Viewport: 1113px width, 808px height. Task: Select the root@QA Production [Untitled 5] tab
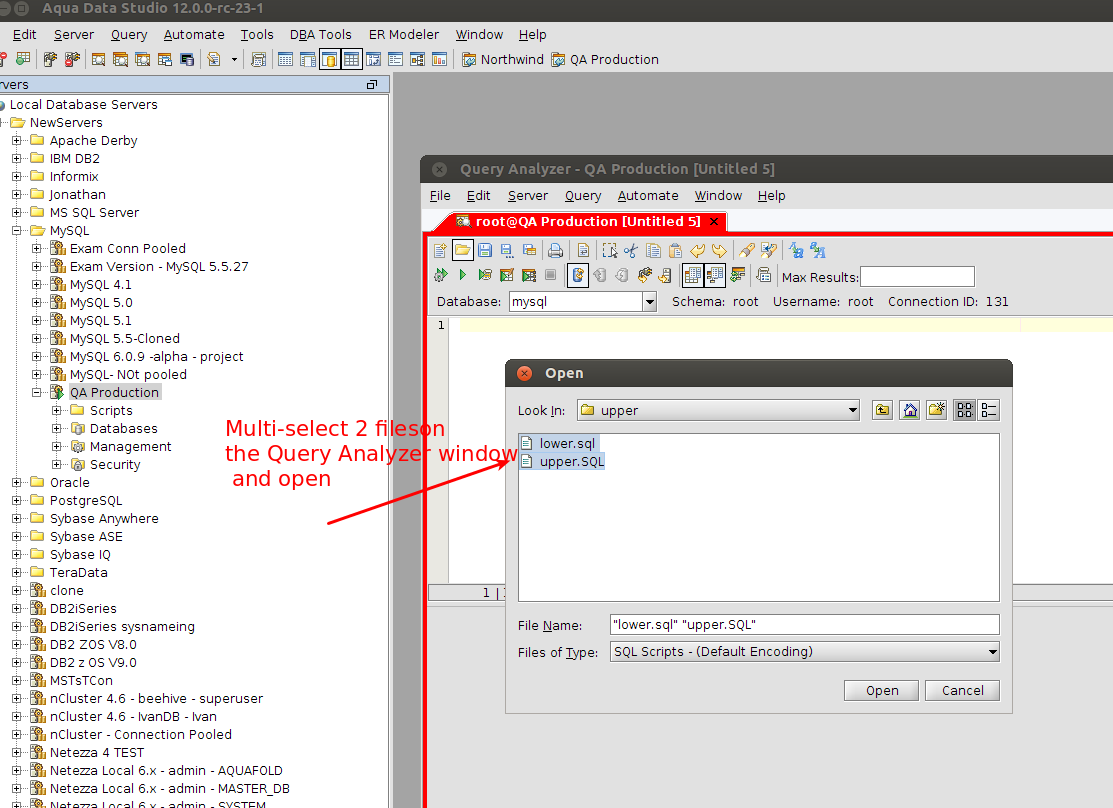588,222
